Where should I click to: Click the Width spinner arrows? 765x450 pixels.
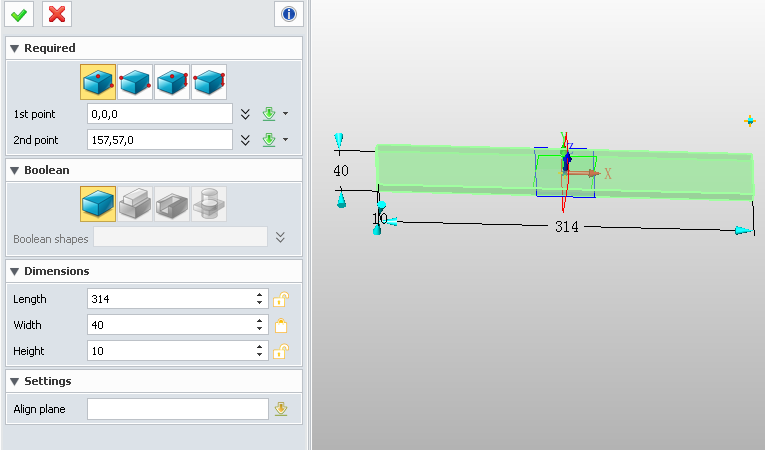[x=260, y=325]
